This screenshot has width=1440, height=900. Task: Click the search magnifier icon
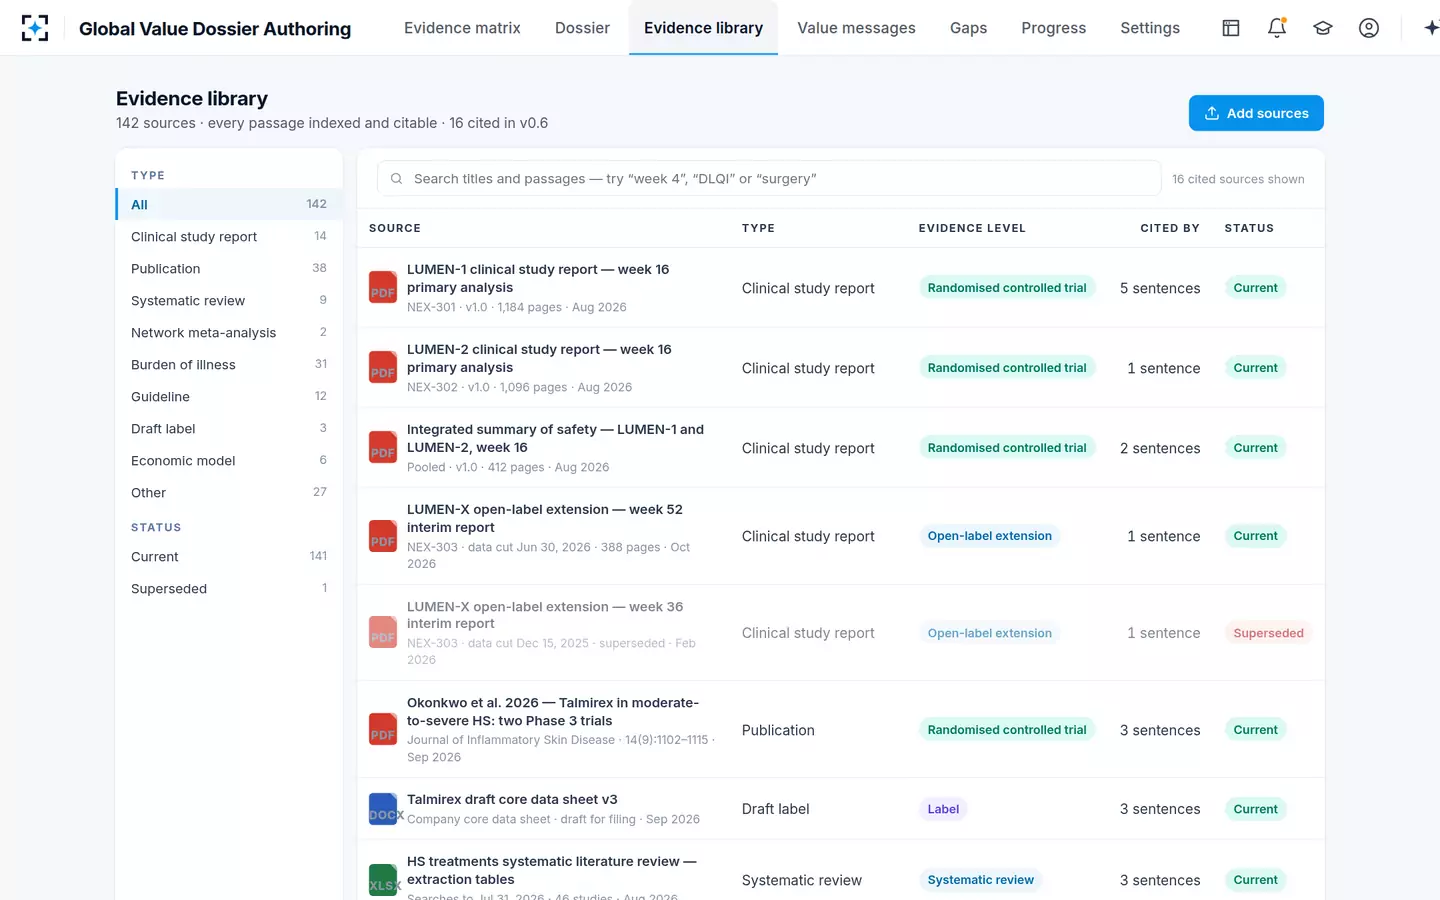pos(396,179)
